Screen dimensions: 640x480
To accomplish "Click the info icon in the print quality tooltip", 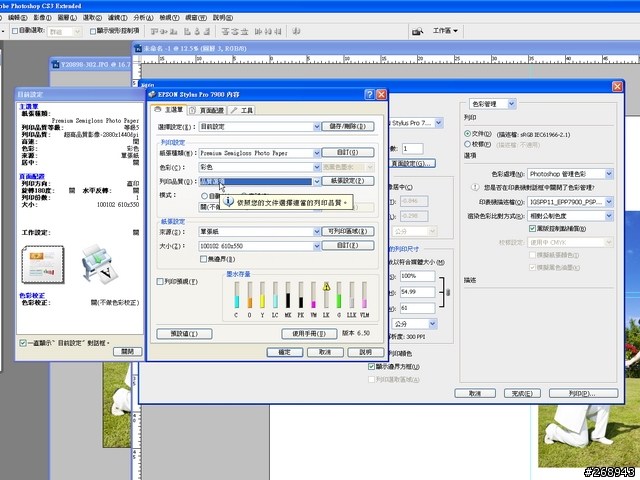I will click(x=229, y=202).
